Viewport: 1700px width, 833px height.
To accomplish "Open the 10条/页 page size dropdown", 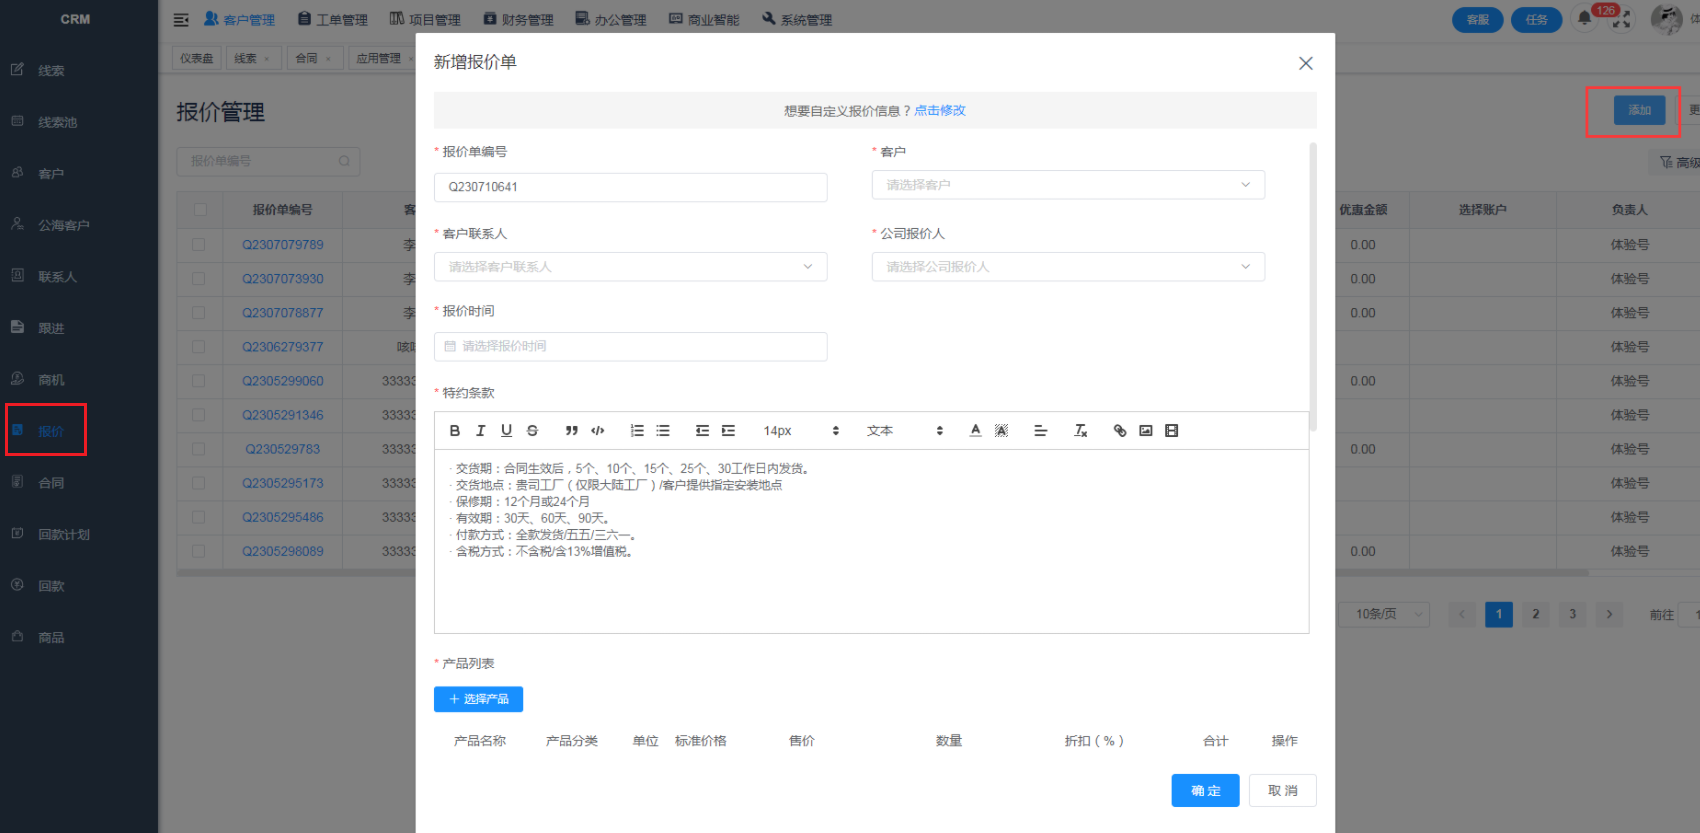I will (x=1385, y=614).
